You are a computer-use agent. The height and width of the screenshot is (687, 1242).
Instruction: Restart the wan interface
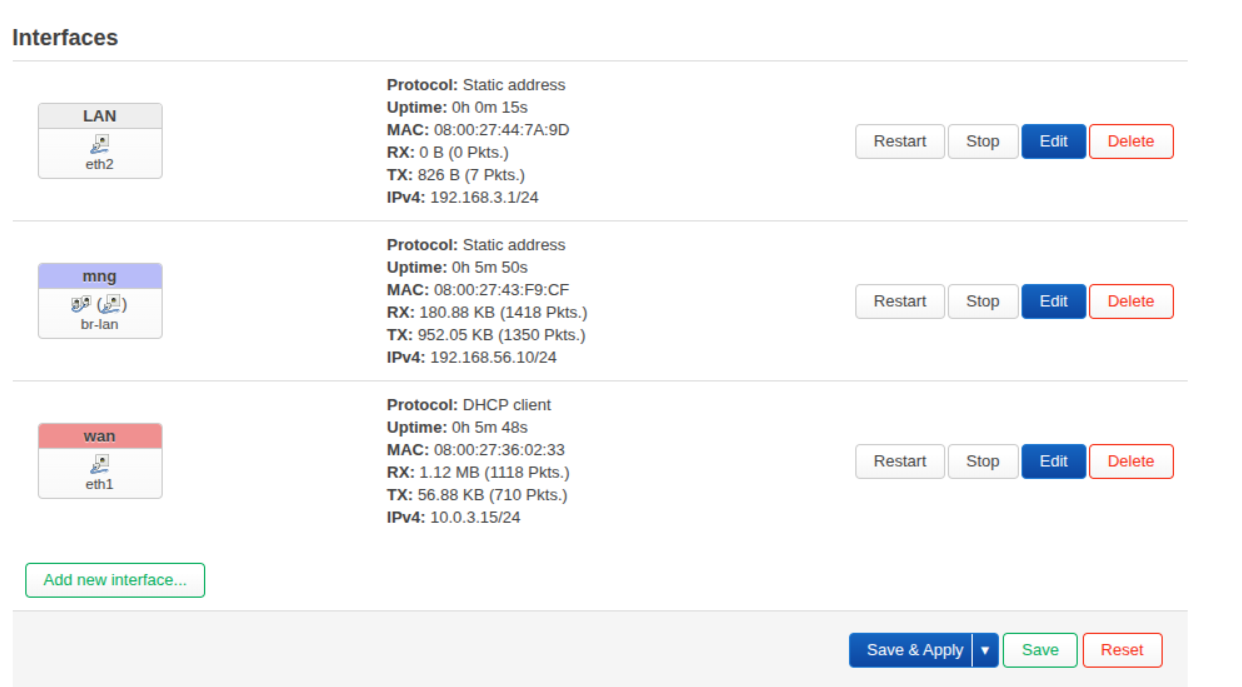tap(900, 461)
